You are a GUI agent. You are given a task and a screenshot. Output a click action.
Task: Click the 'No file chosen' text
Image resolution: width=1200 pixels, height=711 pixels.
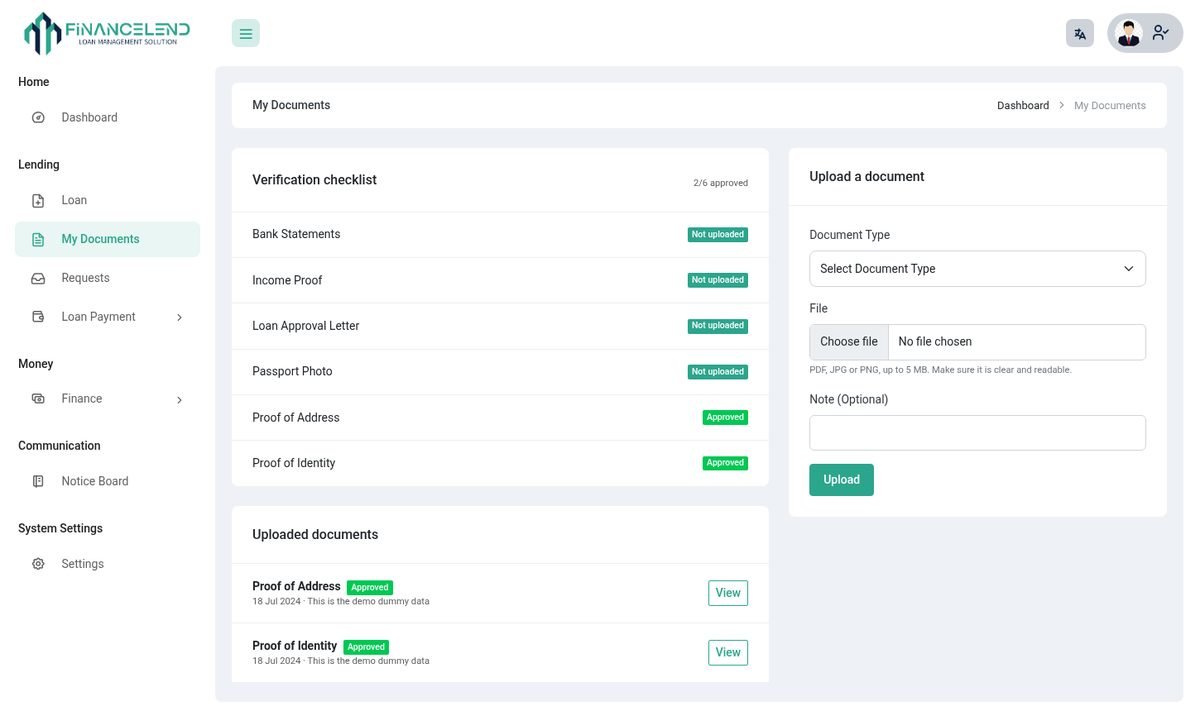point(935,342)
